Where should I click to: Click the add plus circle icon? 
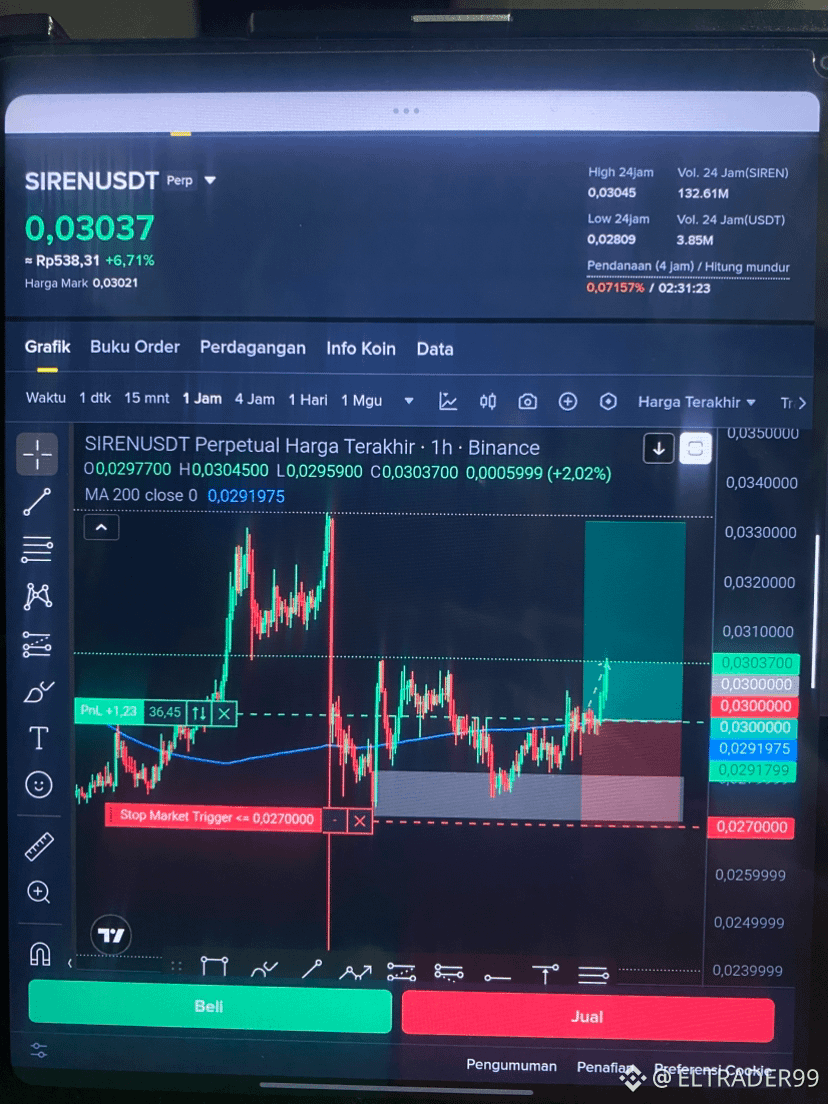click(567, 401)
